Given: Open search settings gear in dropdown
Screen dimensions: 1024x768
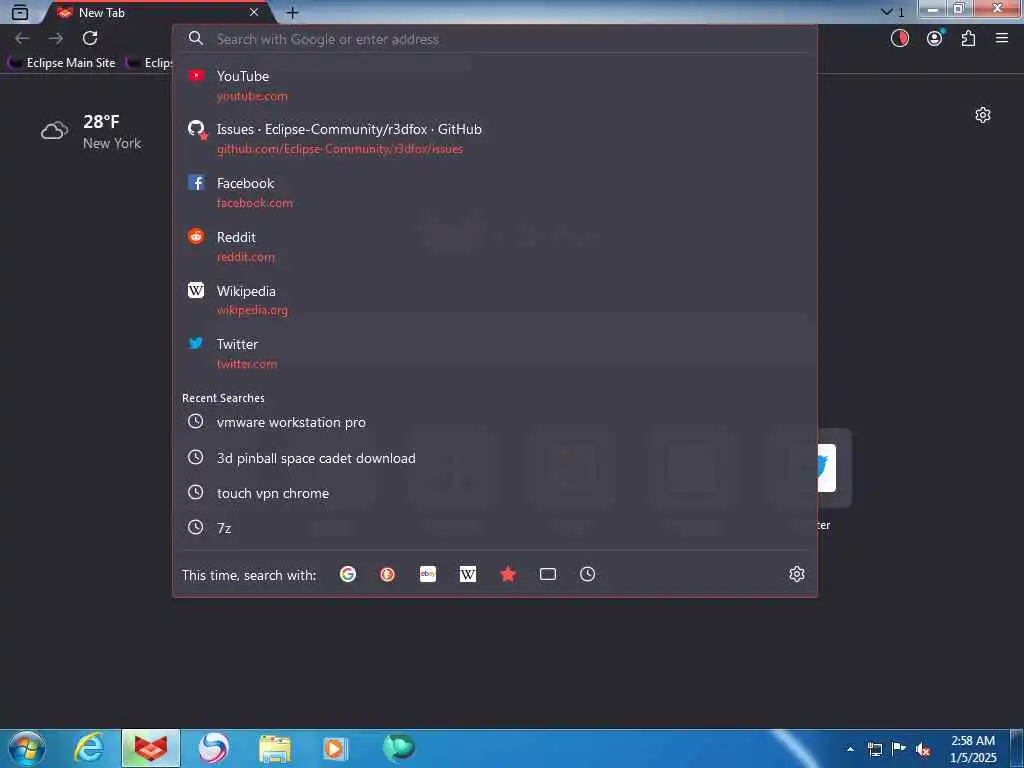Looking at the screenshot, I should click(x=797, y=574).
